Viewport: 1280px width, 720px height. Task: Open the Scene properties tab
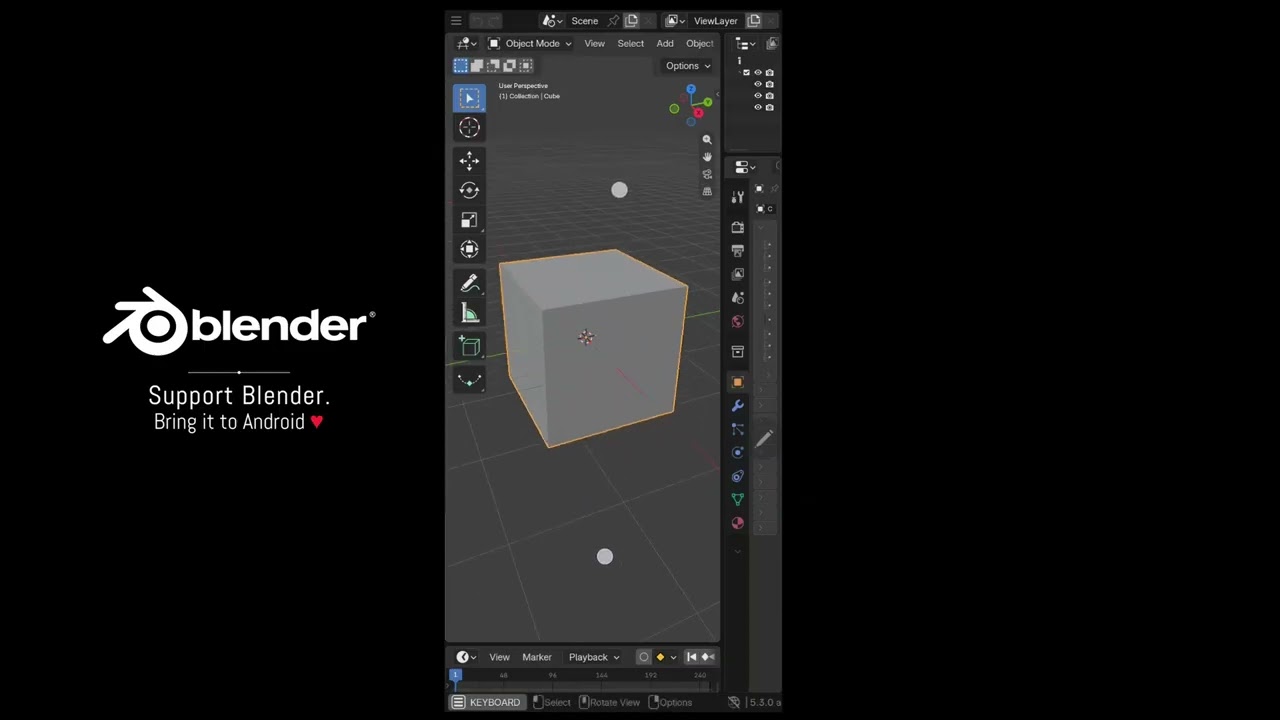click(738, 298)
